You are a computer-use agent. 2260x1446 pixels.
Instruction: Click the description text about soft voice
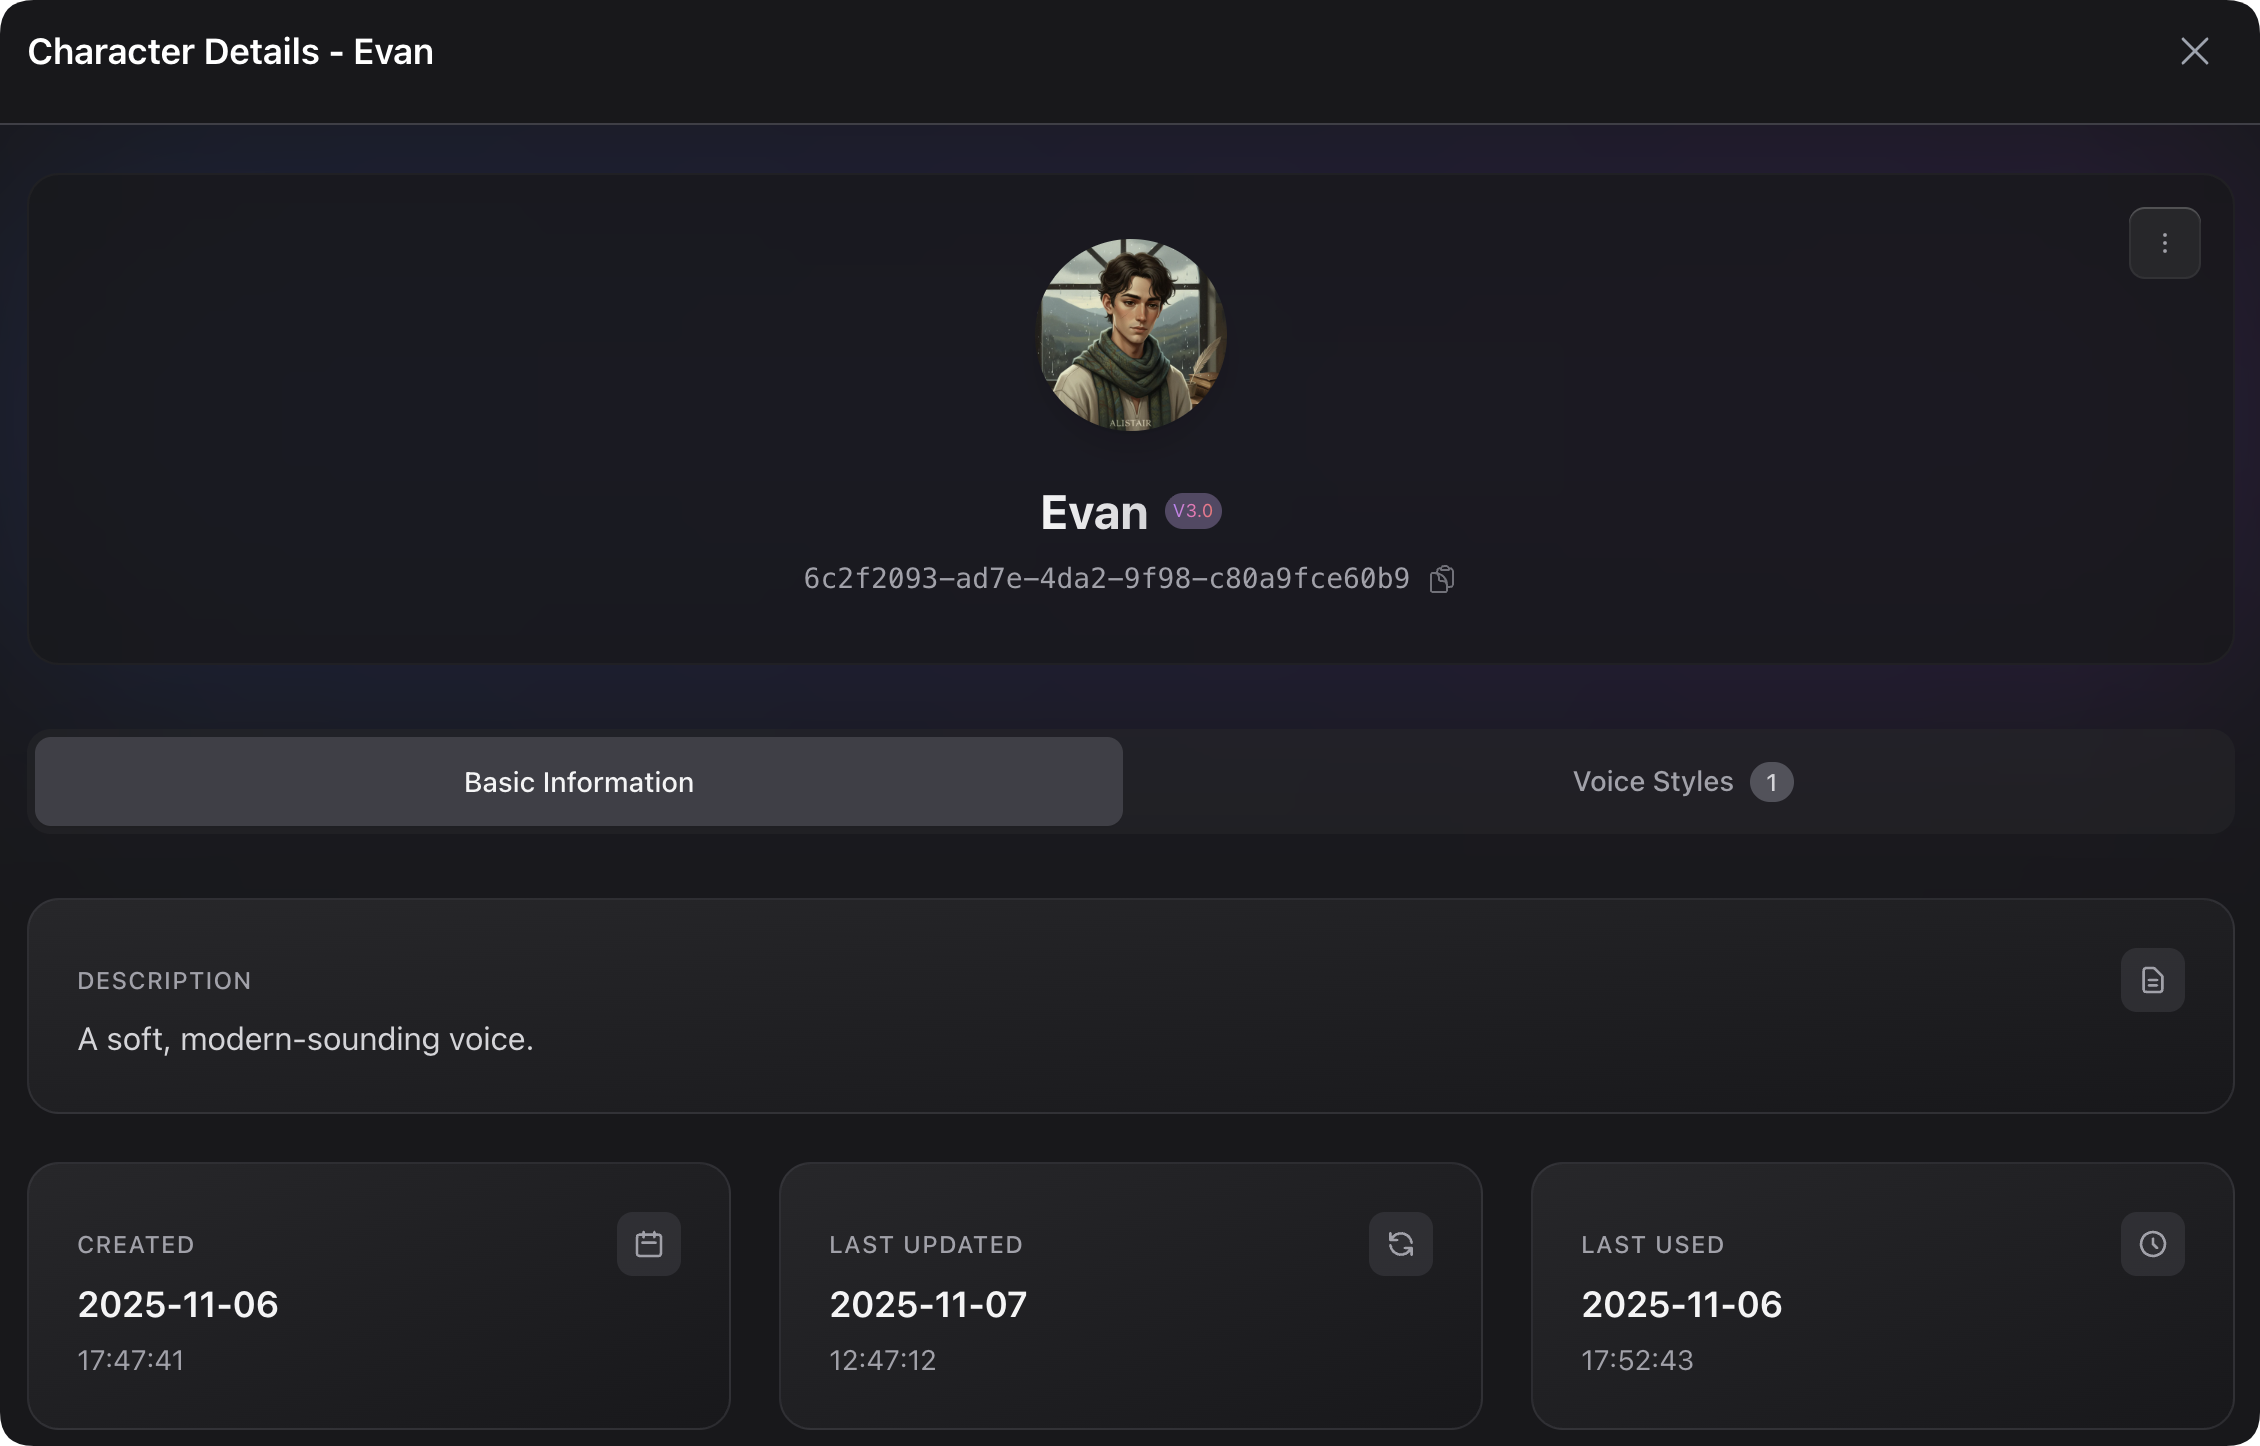(x=305, y=1039)
